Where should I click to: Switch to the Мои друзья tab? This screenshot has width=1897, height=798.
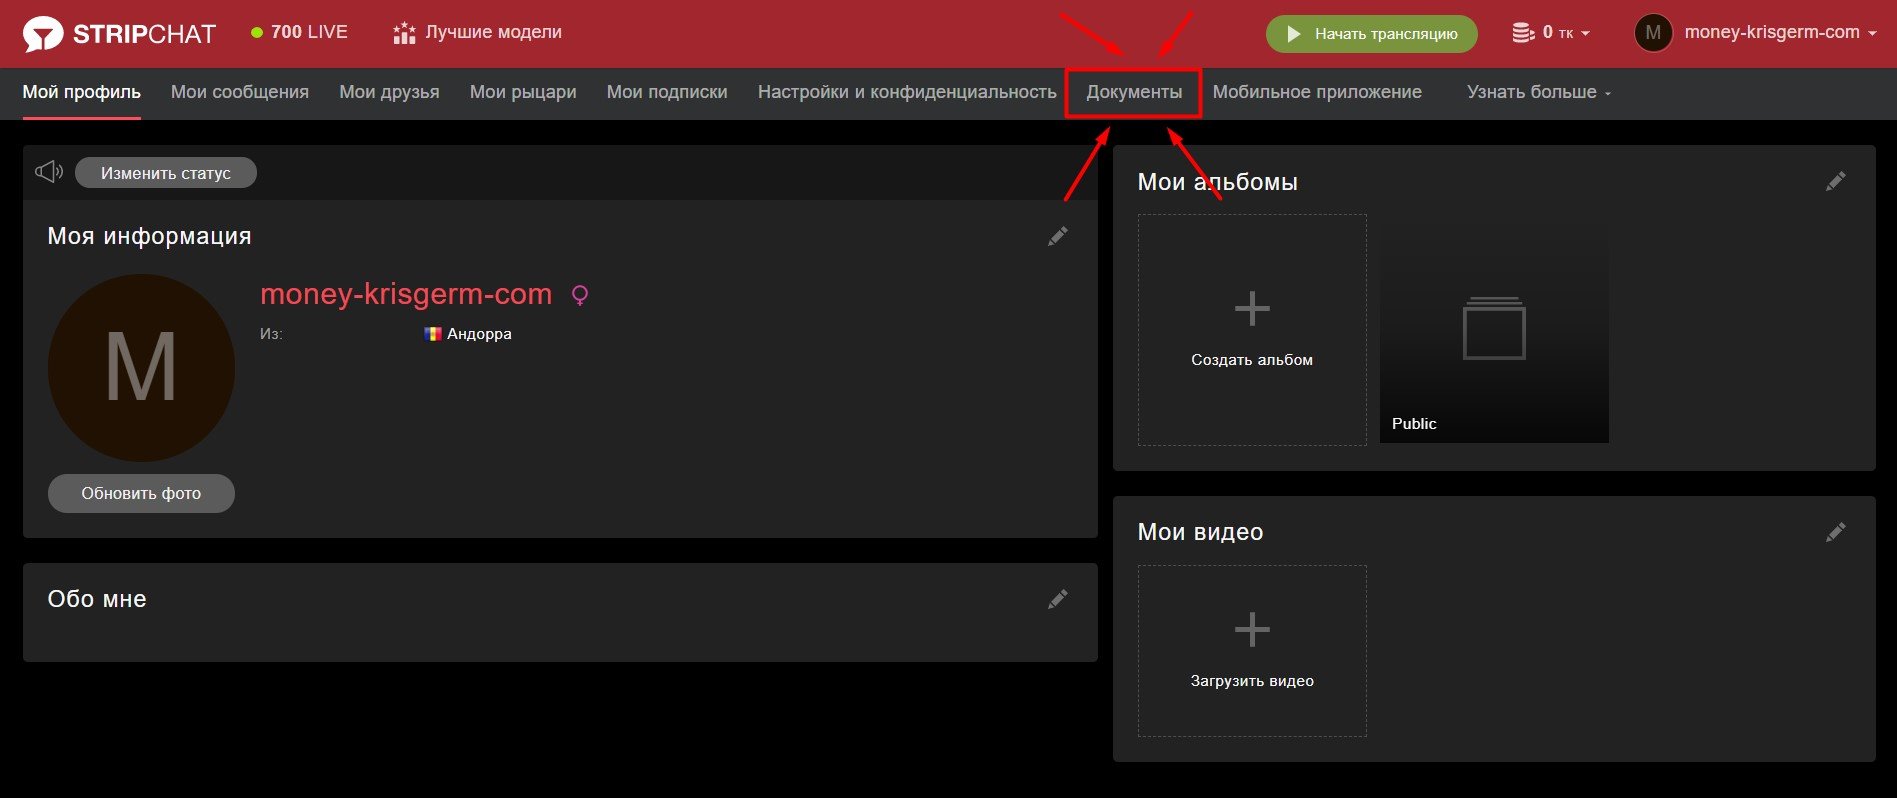click(x=389, y=92)
